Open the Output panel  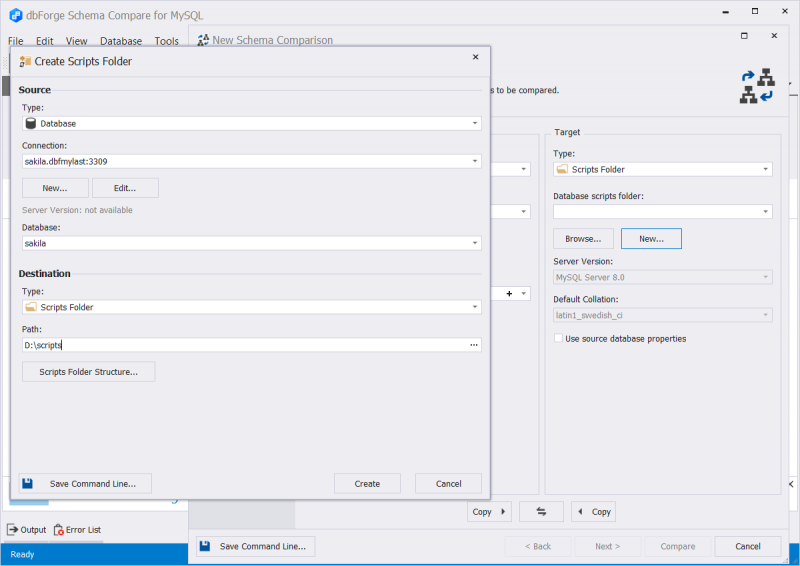click(x=27, y=529)
